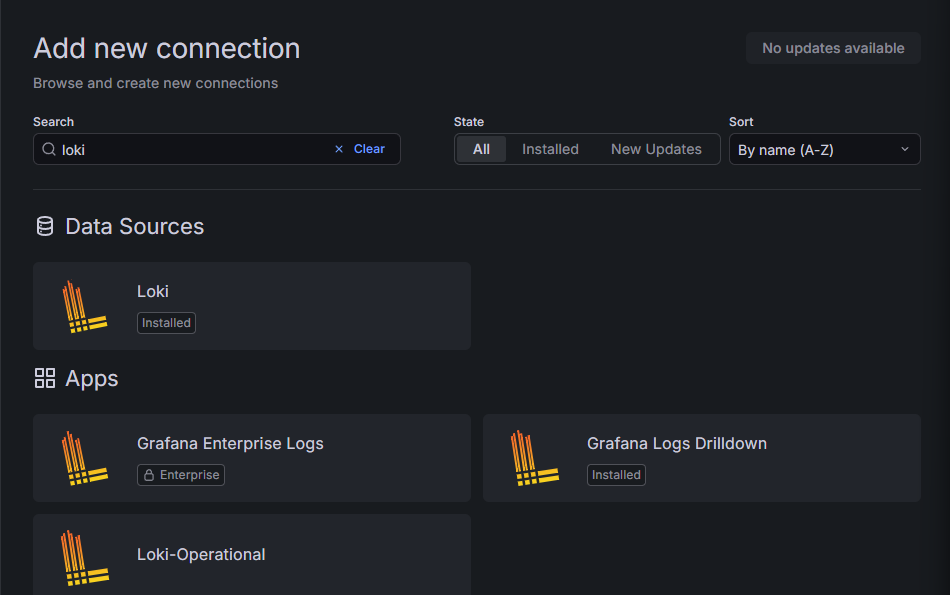This screenshot has width=950, height=595.
Task: Select the All state filter
Action: pos(481,148)
